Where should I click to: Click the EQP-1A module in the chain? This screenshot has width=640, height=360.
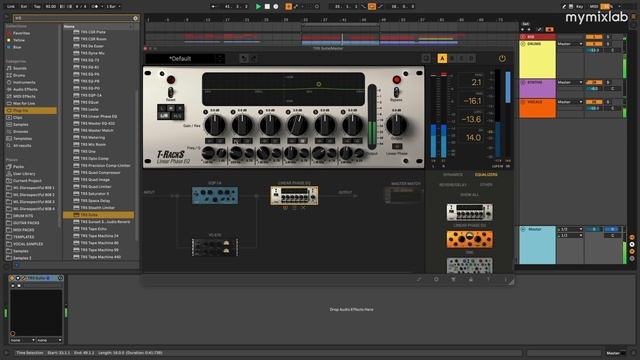pyautogui.click(x=215, y=196)
